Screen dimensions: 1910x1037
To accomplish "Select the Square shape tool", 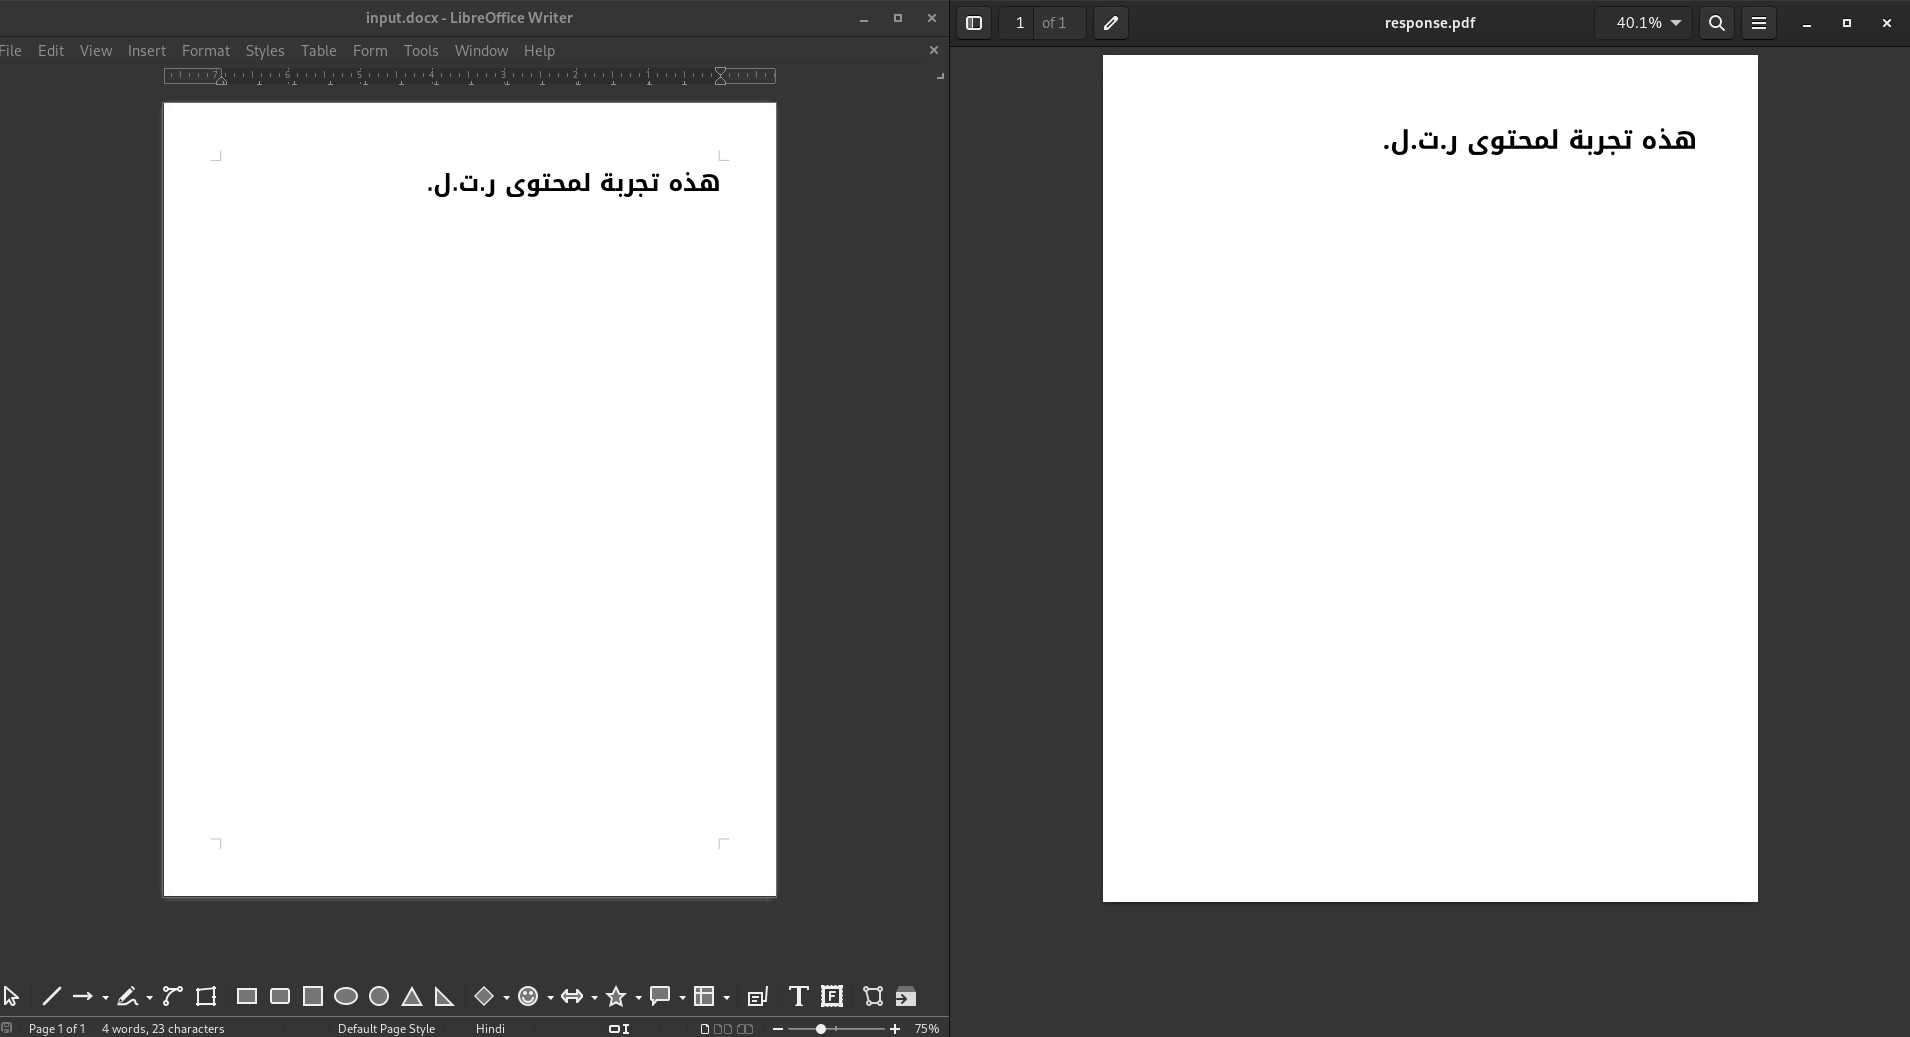I will pos(313,996).
